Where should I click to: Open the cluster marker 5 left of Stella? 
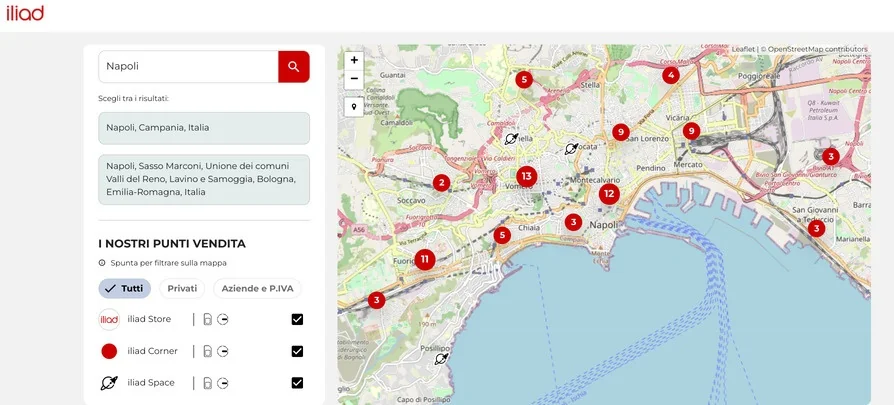524,79
